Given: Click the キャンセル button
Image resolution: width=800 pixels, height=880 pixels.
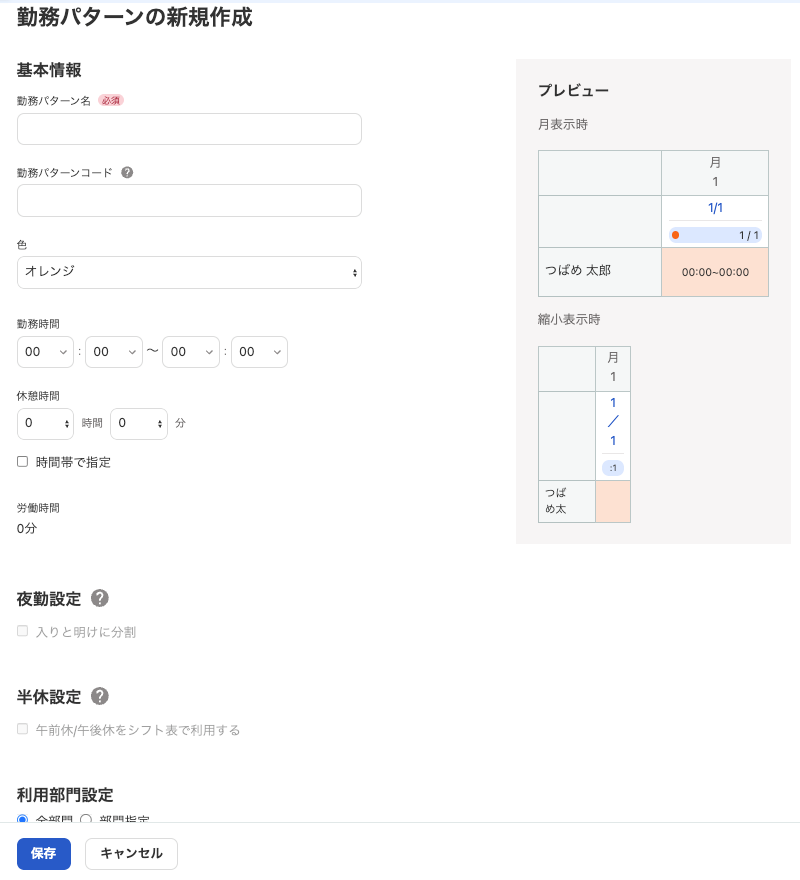Looking at the screenshot, I should 131,854.
